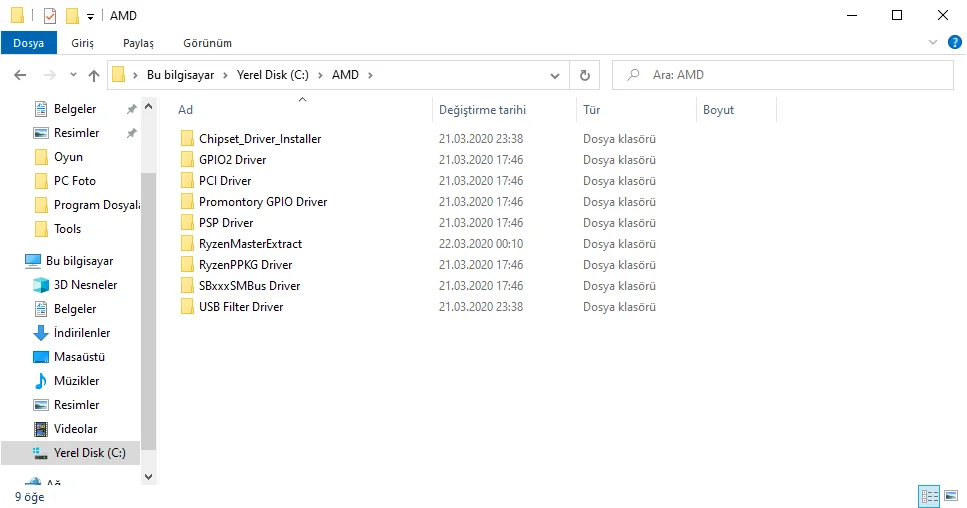Select pinned Resimler in quick access

point(76,133)
